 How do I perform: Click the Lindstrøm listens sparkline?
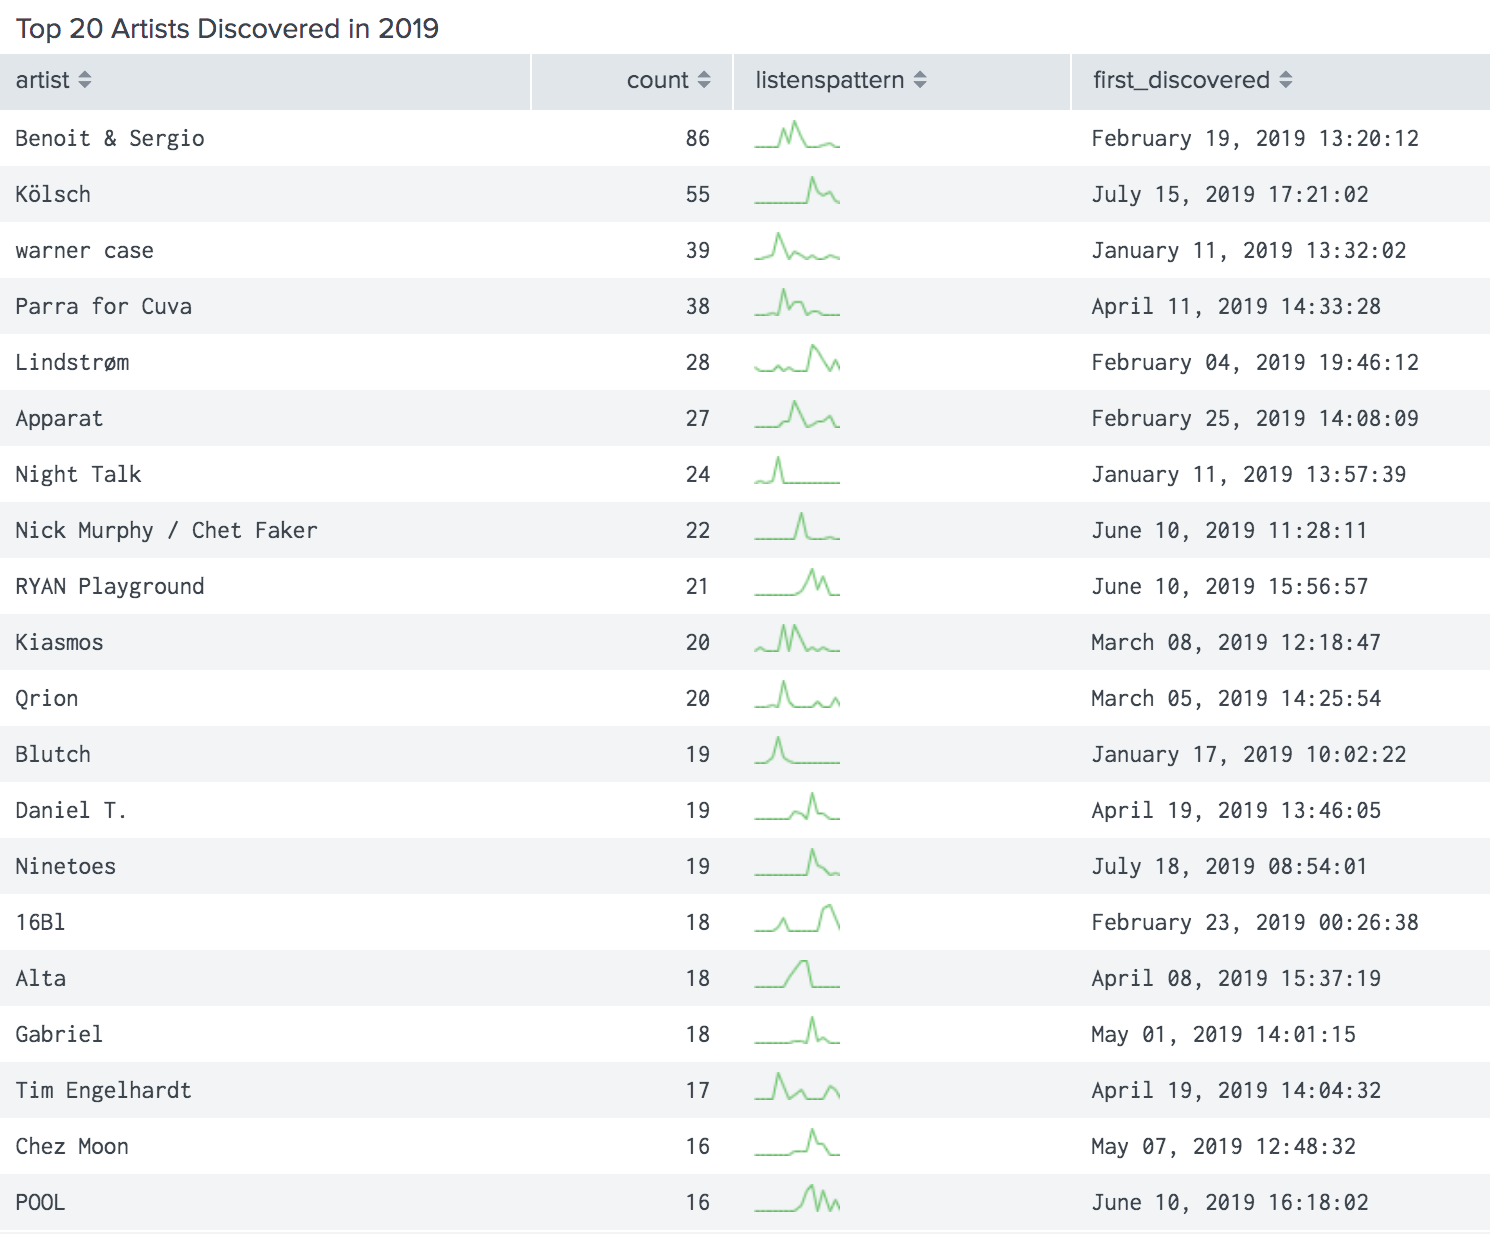[x=797, y=359]
